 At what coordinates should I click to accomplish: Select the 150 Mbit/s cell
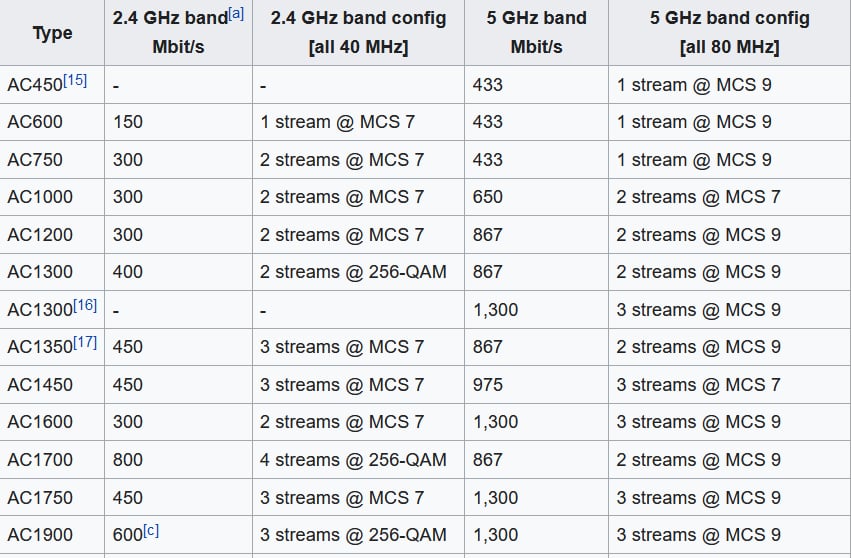(128, 122)
